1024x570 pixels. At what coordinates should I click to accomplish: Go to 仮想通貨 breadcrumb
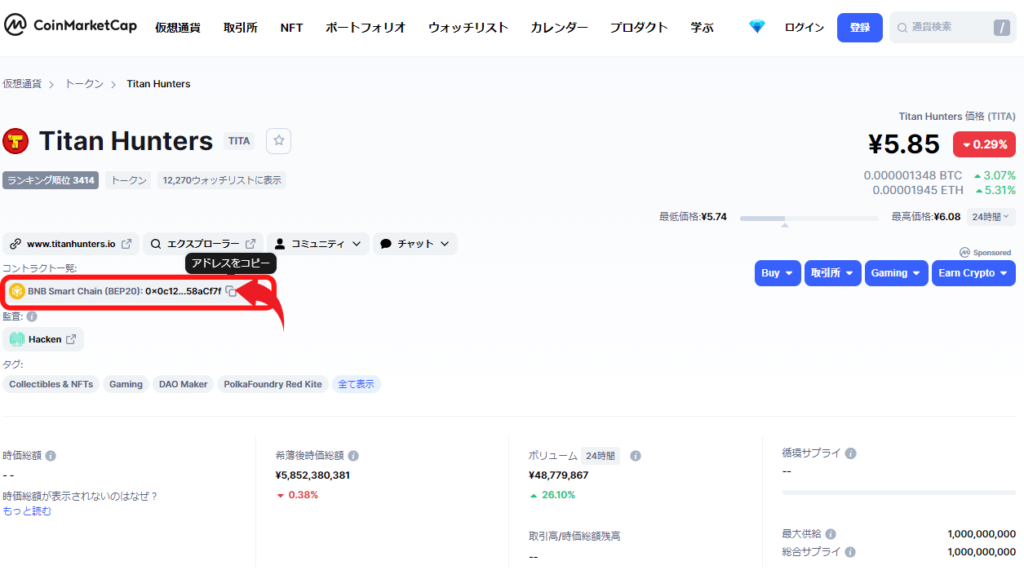coord(22,84)
